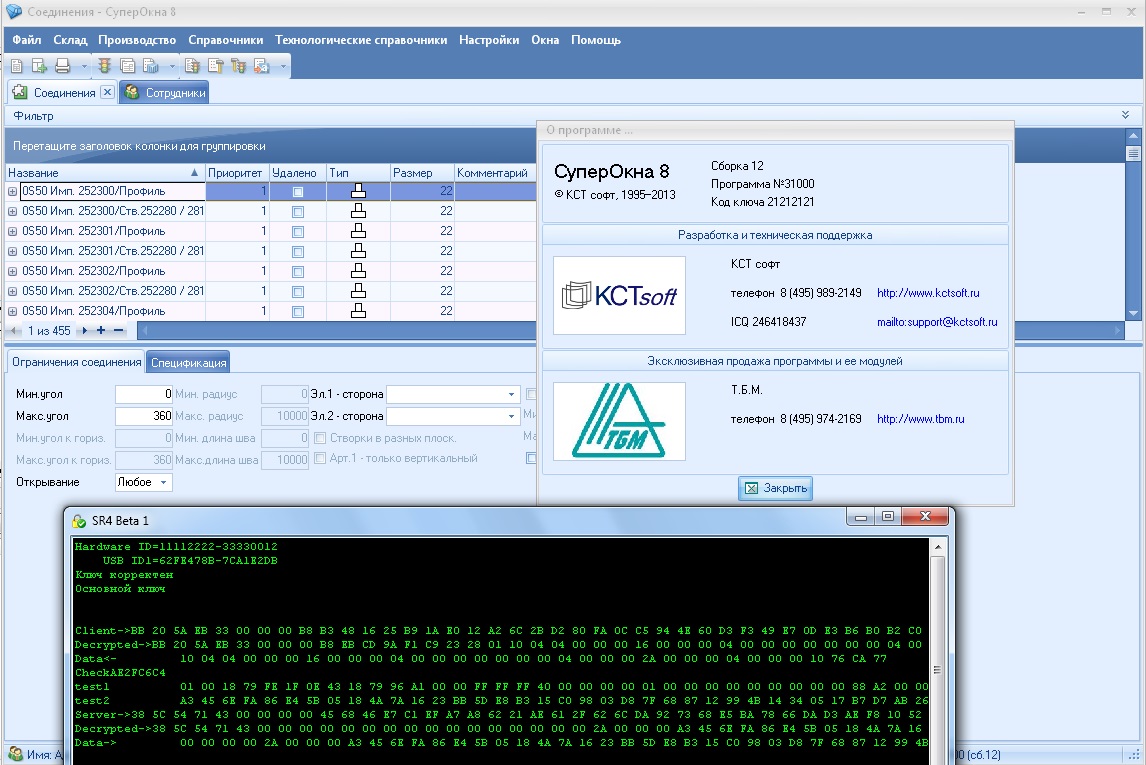The image size is (1146, 765).
Task: Expand the OS50 Имп. 252300/Профиль row
Action: click(12, 191)
